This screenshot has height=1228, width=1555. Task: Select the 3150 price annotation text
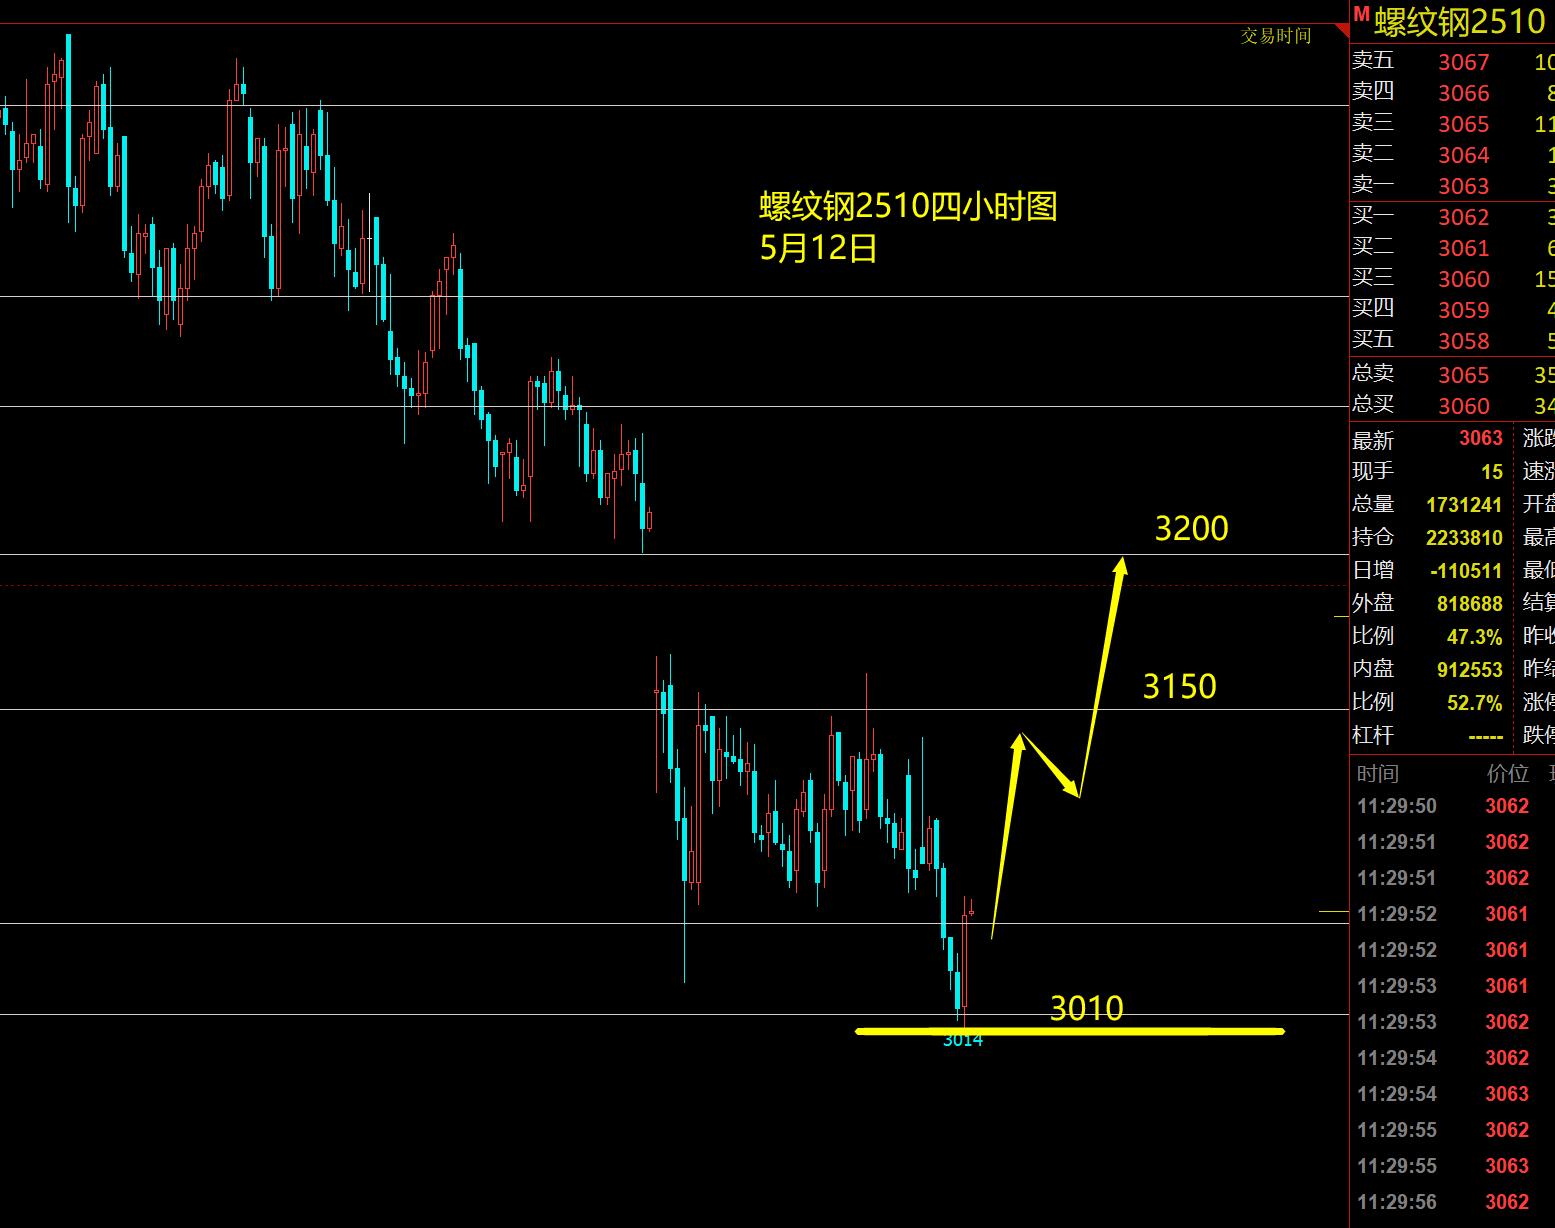tap(1179, 687)
